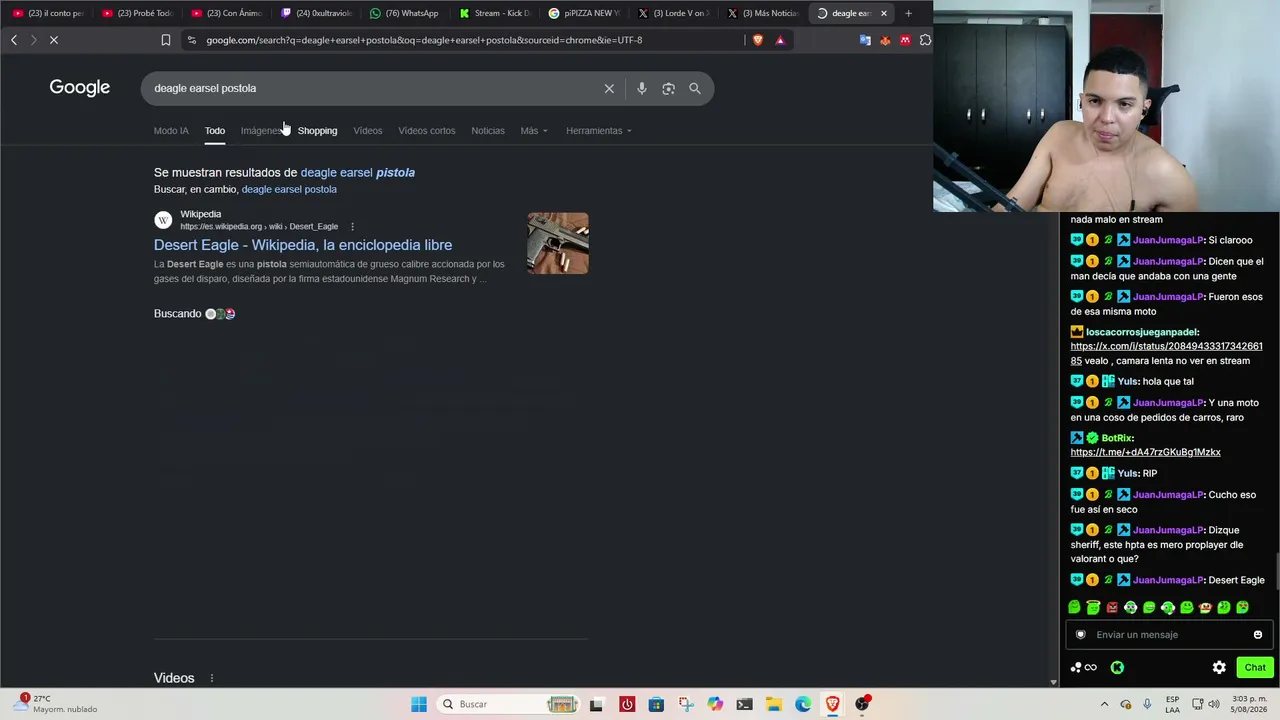Switch to the Stream - Kick browser tab

click(x=494, y=13)
